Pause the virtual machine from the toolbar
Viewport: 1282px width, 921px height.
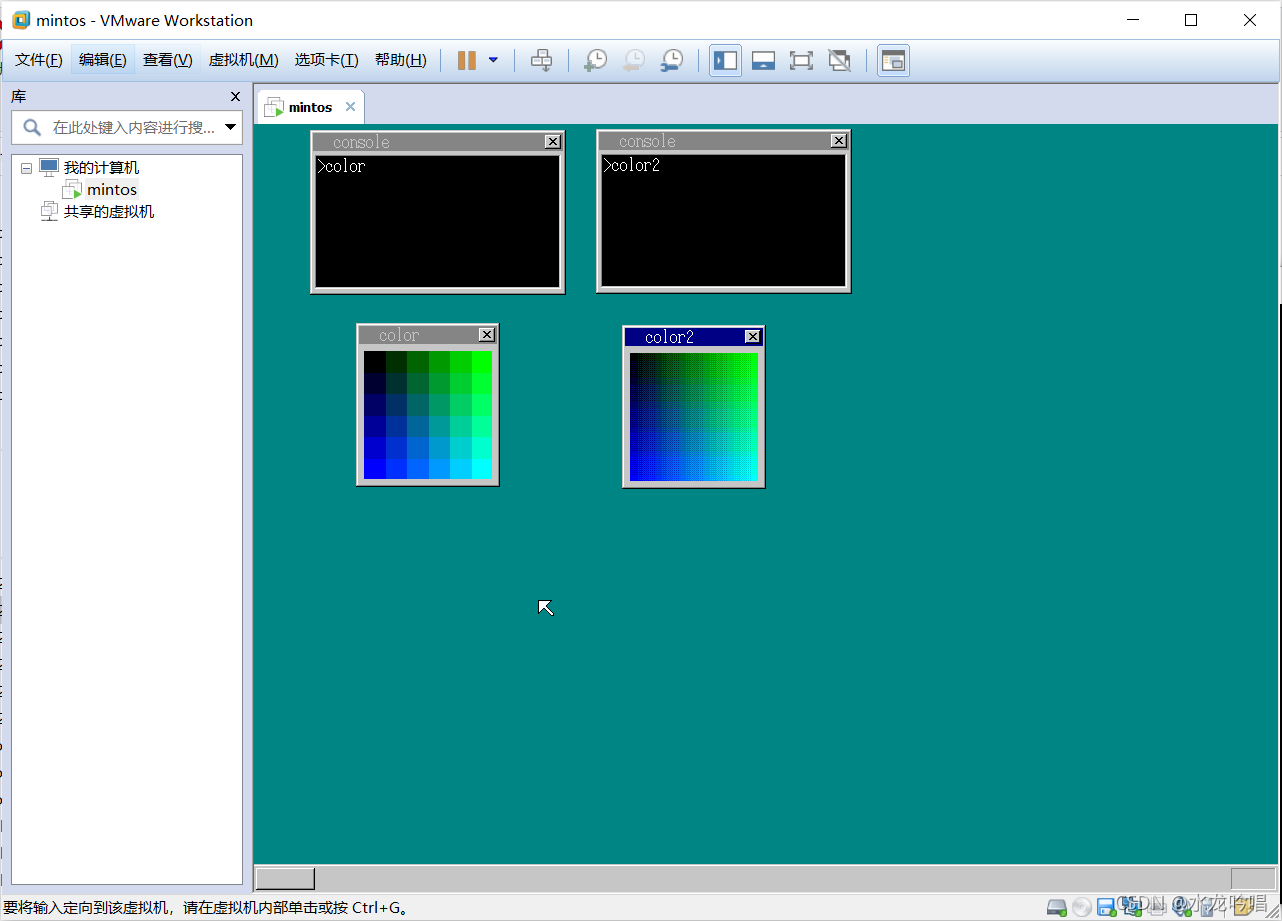pos(466,60)
